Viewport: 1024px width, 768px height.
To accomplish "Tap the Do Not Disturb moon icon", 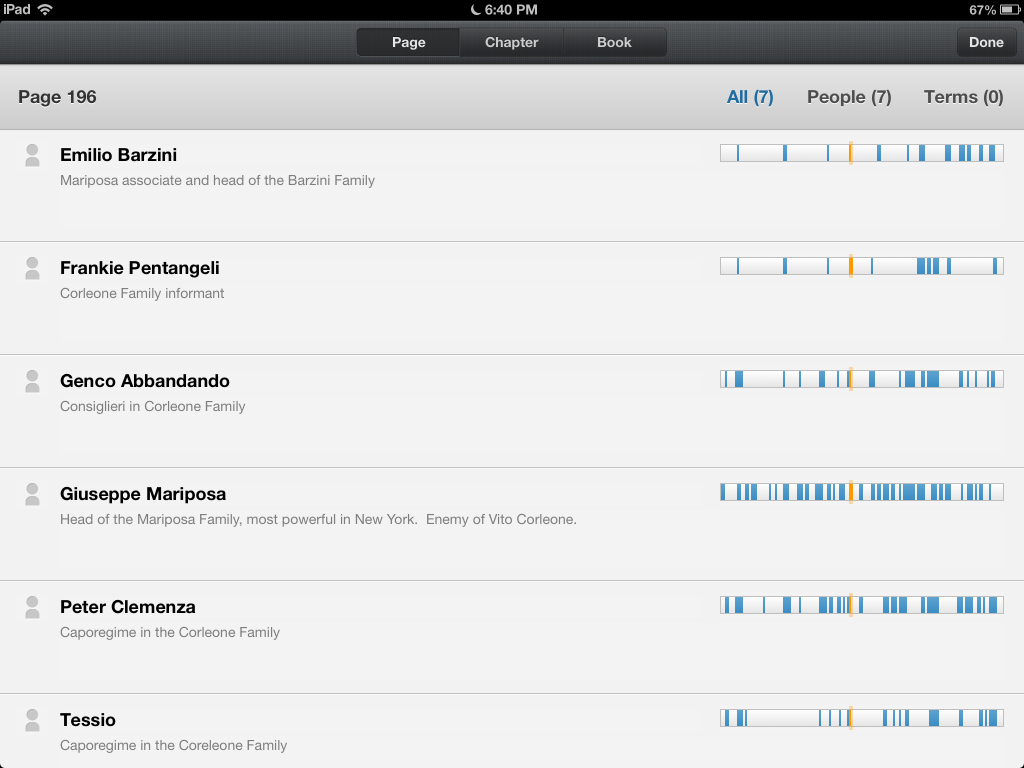I will click(x=475, y=9).
